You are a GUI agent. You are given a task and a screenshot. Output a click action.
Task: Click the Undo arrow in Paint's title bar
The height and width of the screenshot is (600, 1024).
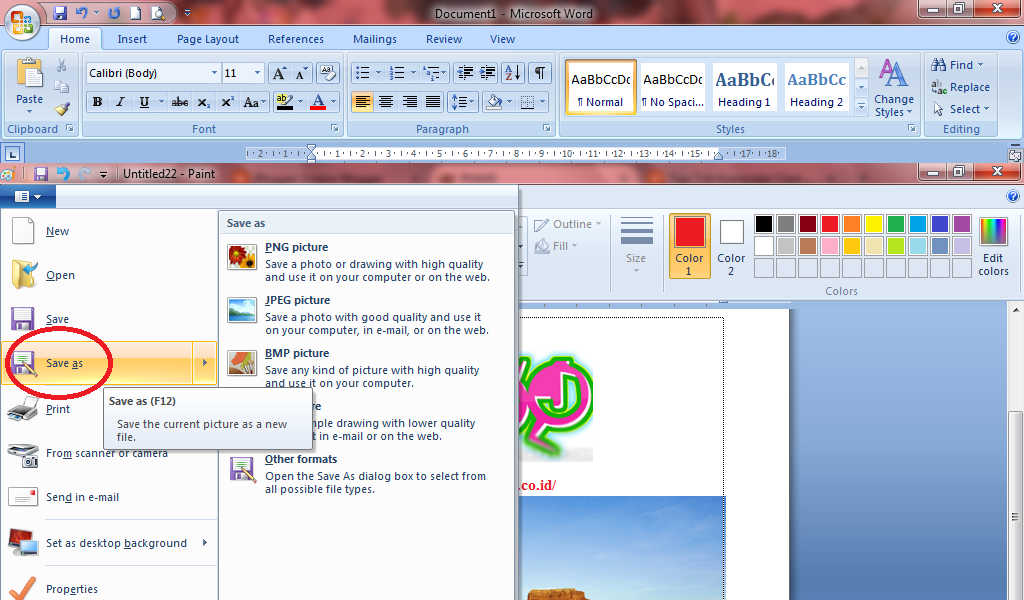coord(63,174)
